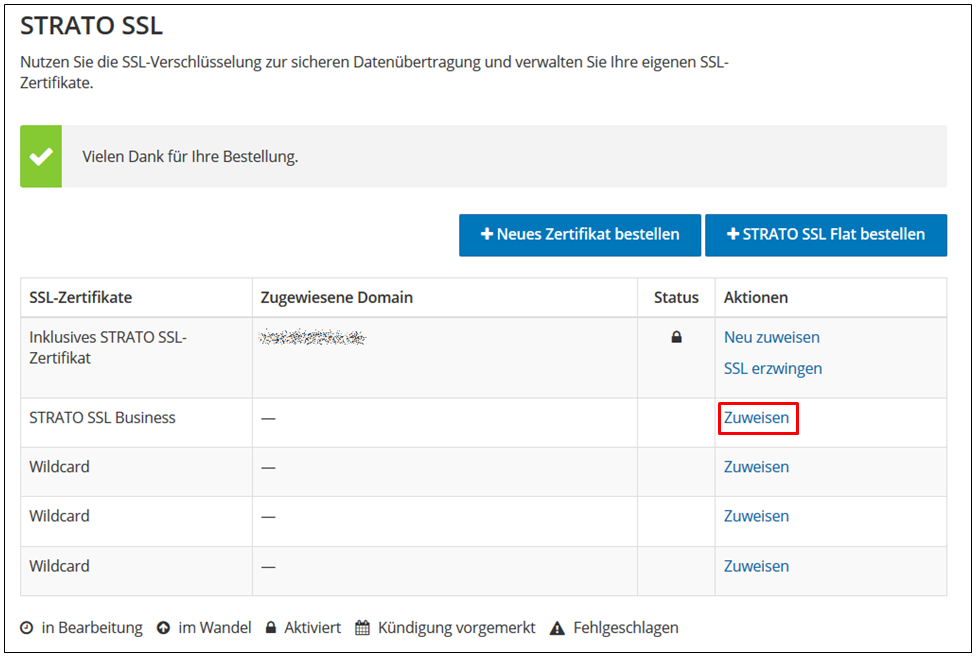Click 'Zuweisen' on the first Wildcard row

click(756, 467)
